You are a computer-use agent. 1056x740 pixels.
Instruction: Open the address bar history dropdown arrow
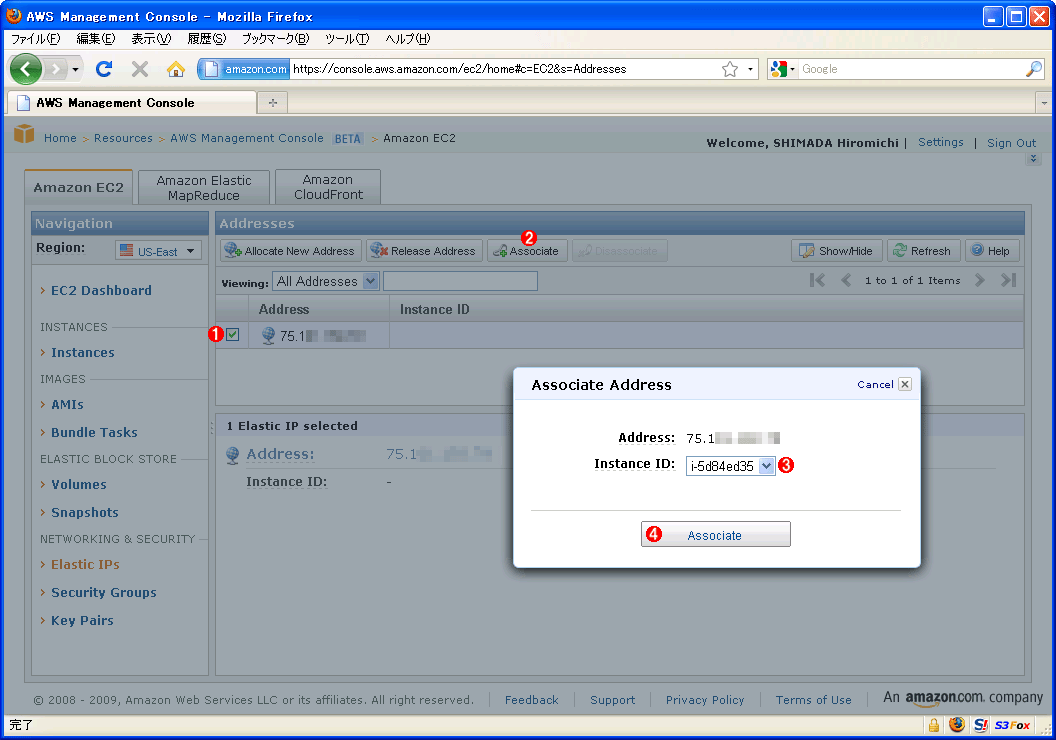[x=750, y=69]
